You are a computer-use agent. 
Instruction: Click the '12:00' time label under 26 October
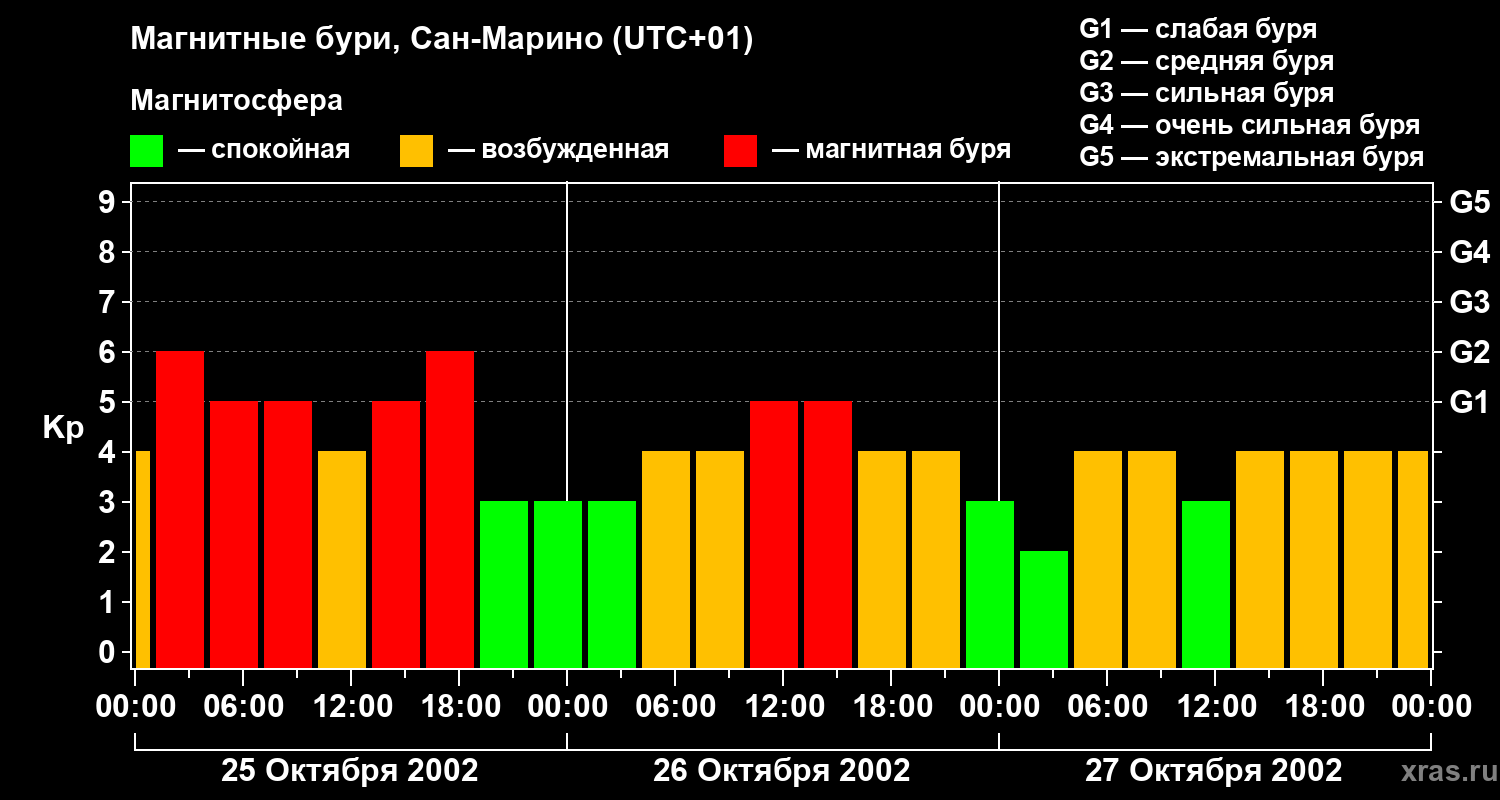tap(783, 707)
